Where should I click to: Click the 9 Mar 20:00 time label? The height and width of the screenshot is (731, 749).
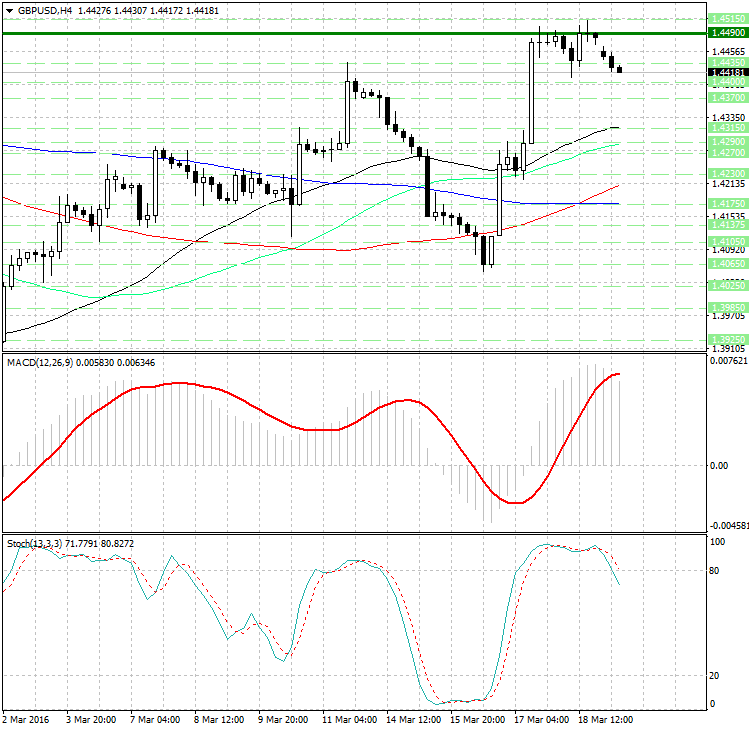click(x=283, y=720)
